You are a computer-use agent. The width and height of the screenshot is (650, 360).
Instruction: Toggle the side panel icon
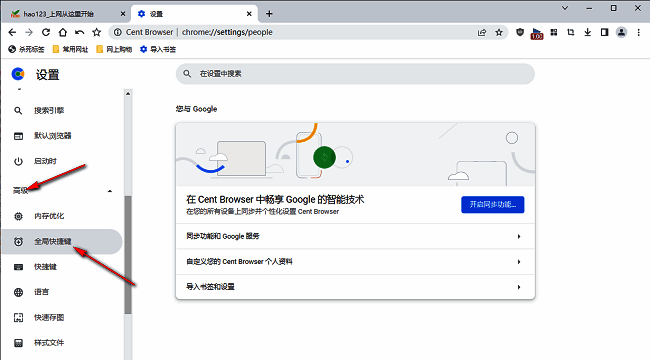click(604, 32)
